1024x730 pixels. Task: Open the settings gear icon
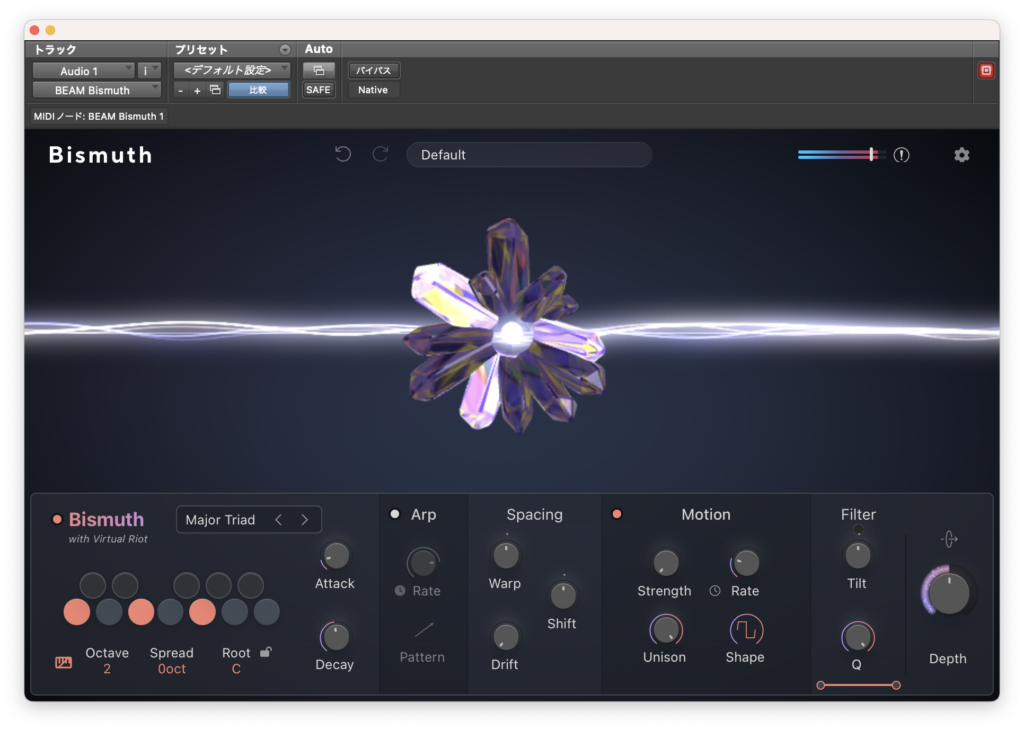(961, 155)
